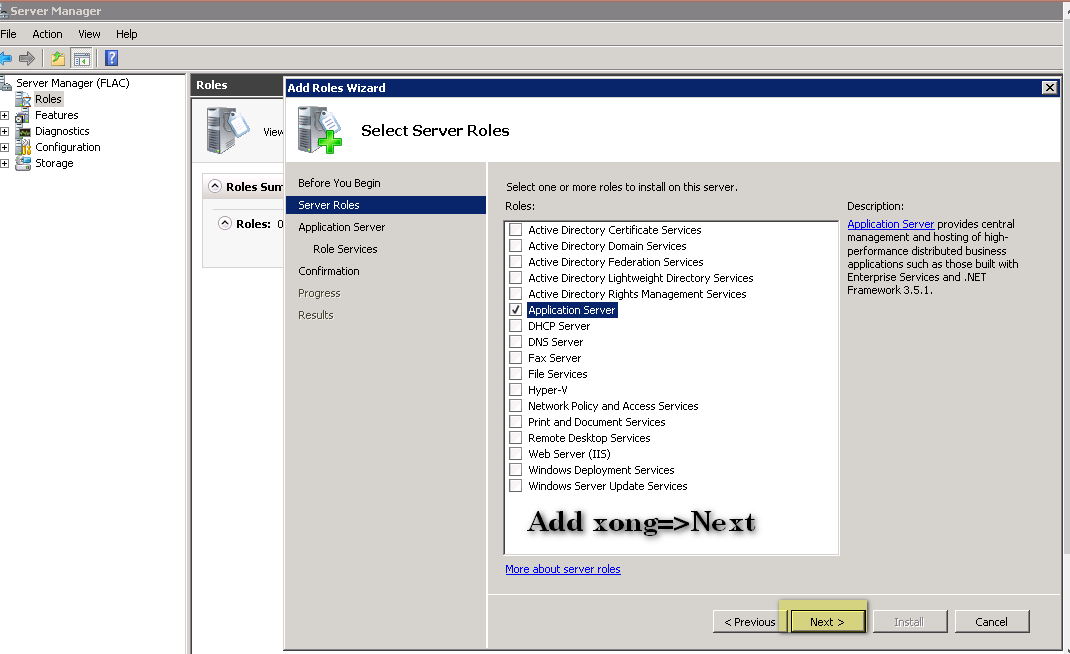Check Active Directory Domain Services checkbox
The image size is (1070, 654).
516,246
